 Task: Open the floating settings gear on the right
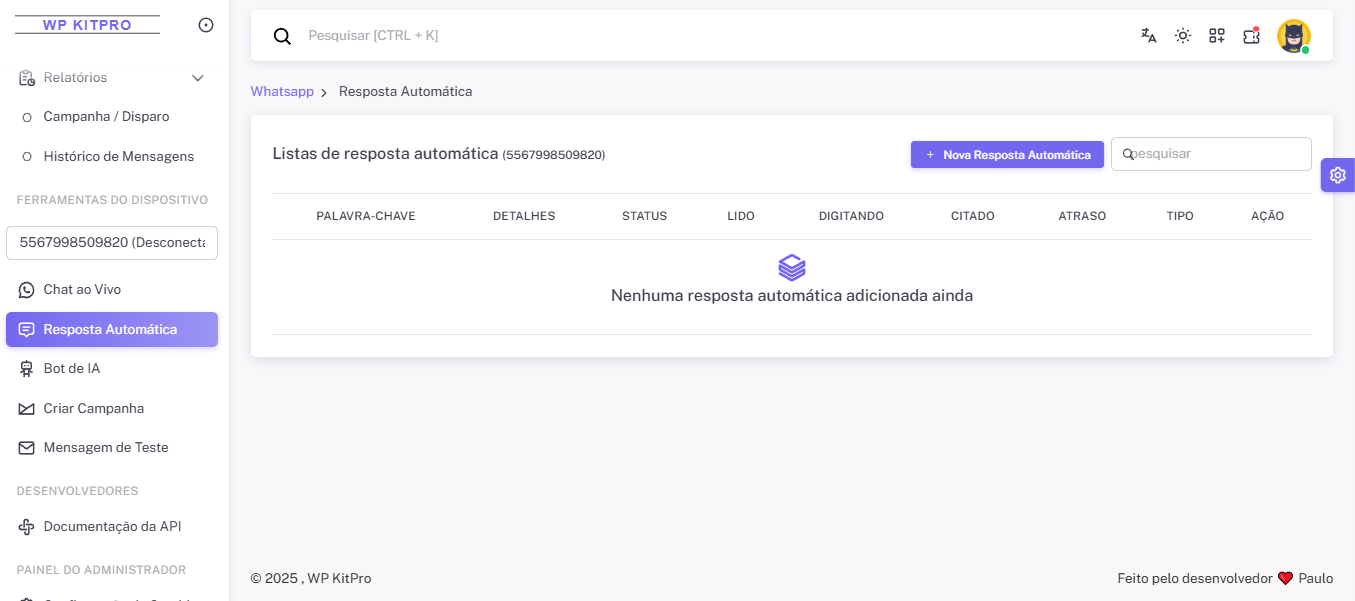1338,174
